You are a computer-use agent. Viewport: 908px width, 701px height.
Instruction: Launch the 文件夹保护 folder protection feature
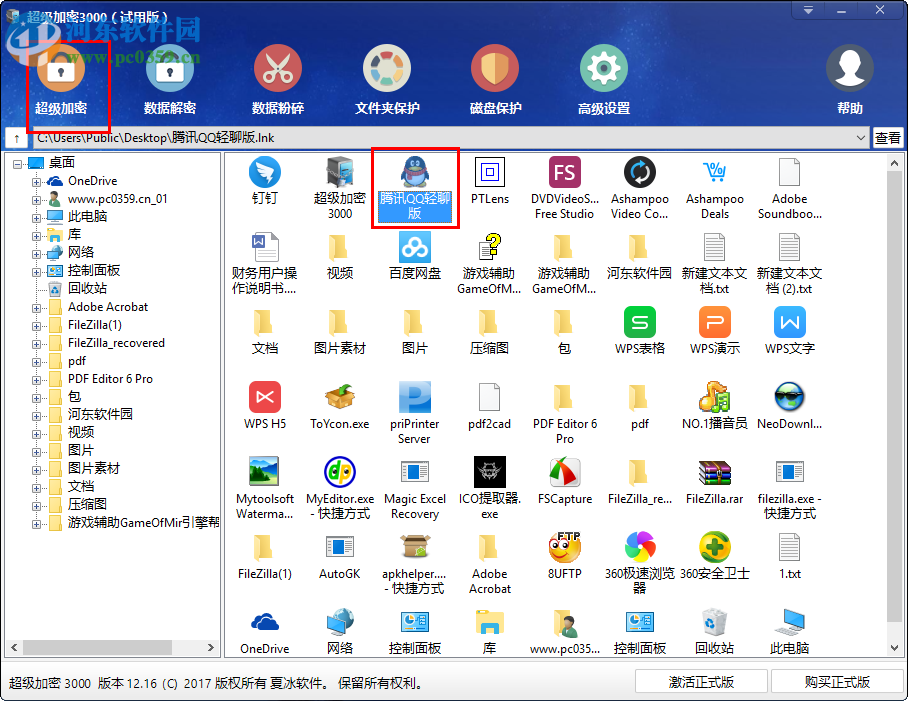386,78
